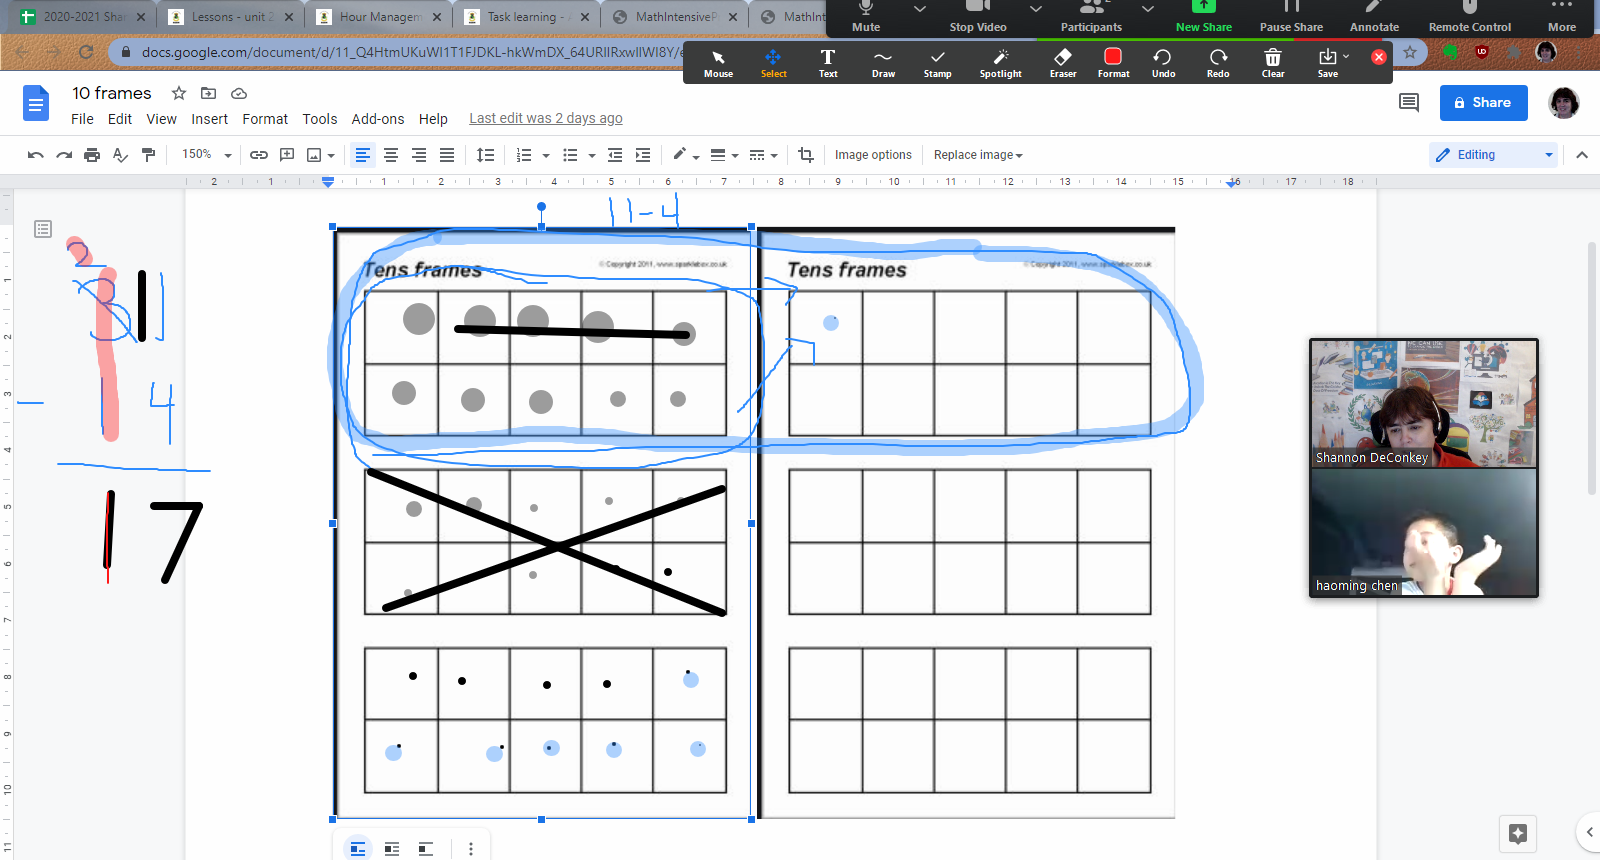Open more image options menu

pyautogui.click(x=471, y=849)
